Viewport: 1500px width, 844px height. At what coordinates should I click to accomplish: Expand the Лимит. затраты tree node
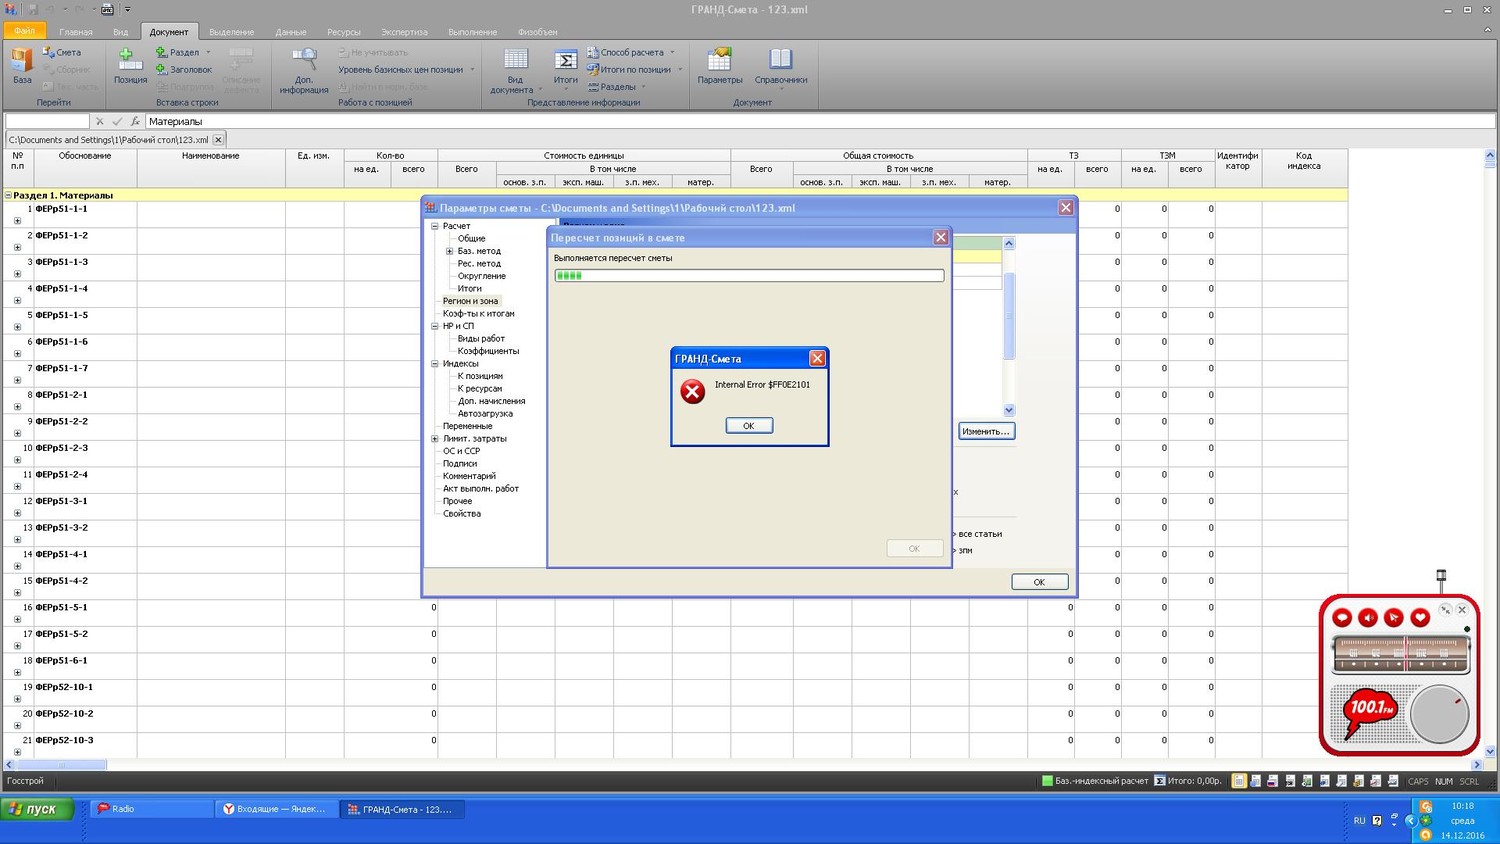tap(435, 439)
